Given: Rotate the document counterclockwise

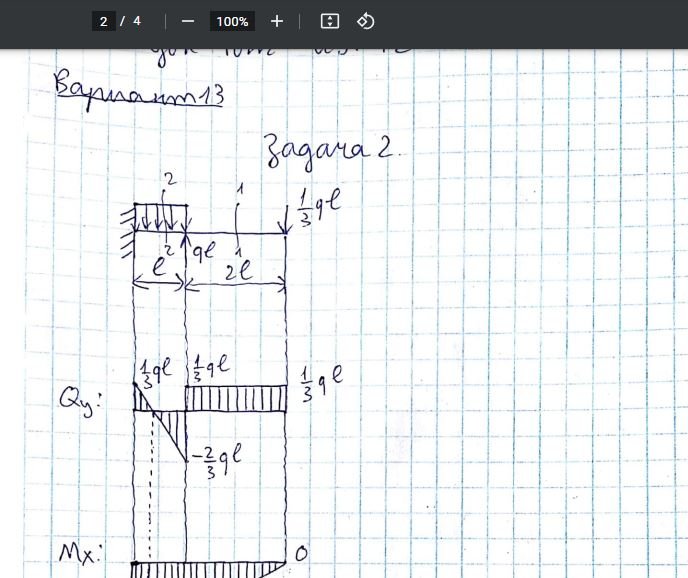Looking at the screenshot, I should point(366,21).
